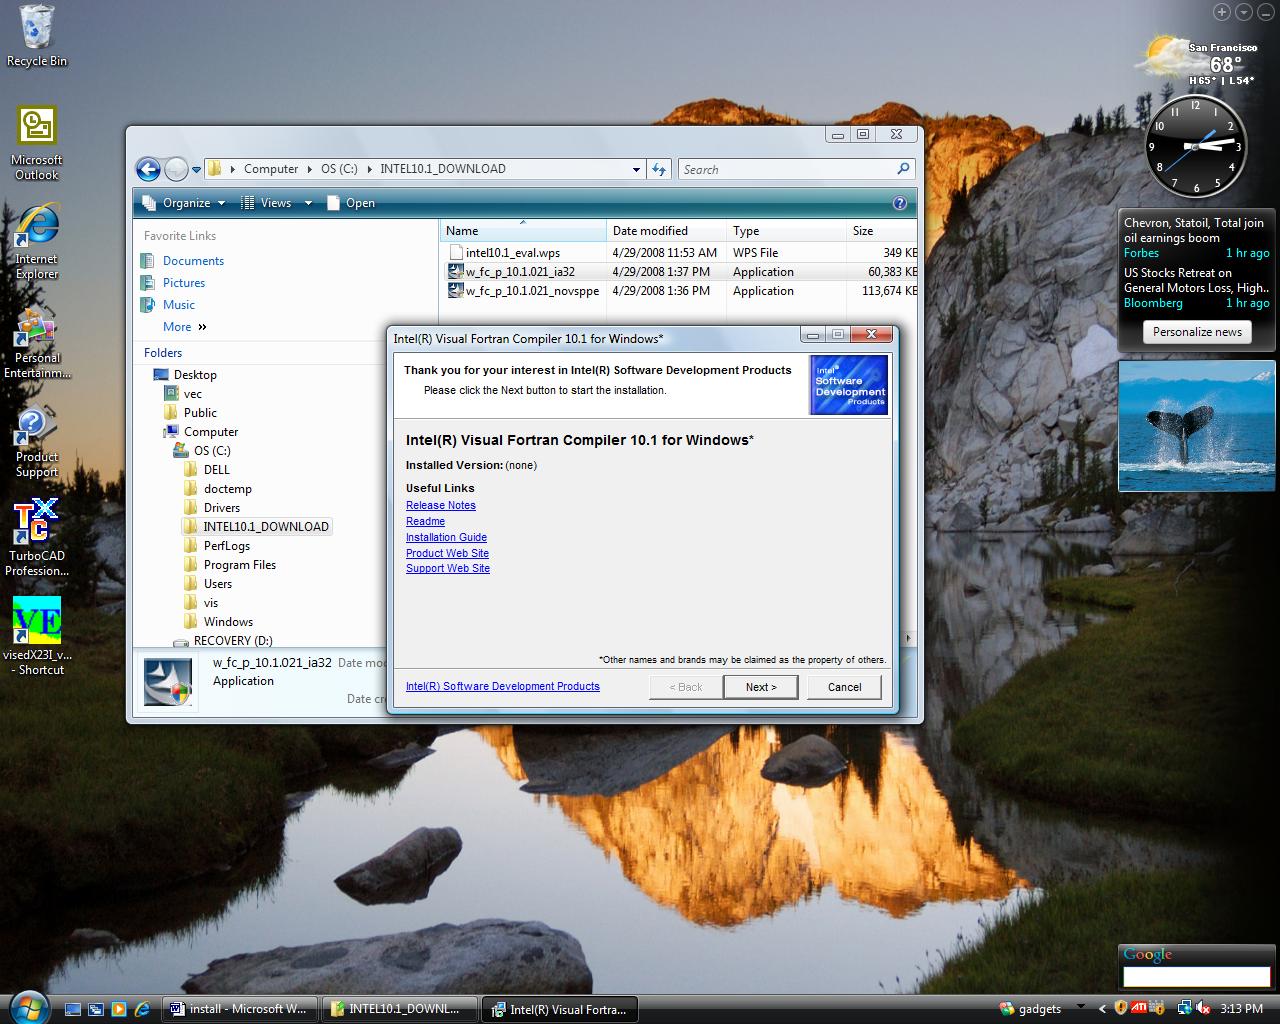This screenshot has width=1280, height=1024.
Task: Open Intel(R) Software Development Products link
Action: pyautogui.click(x=503, y=686)
